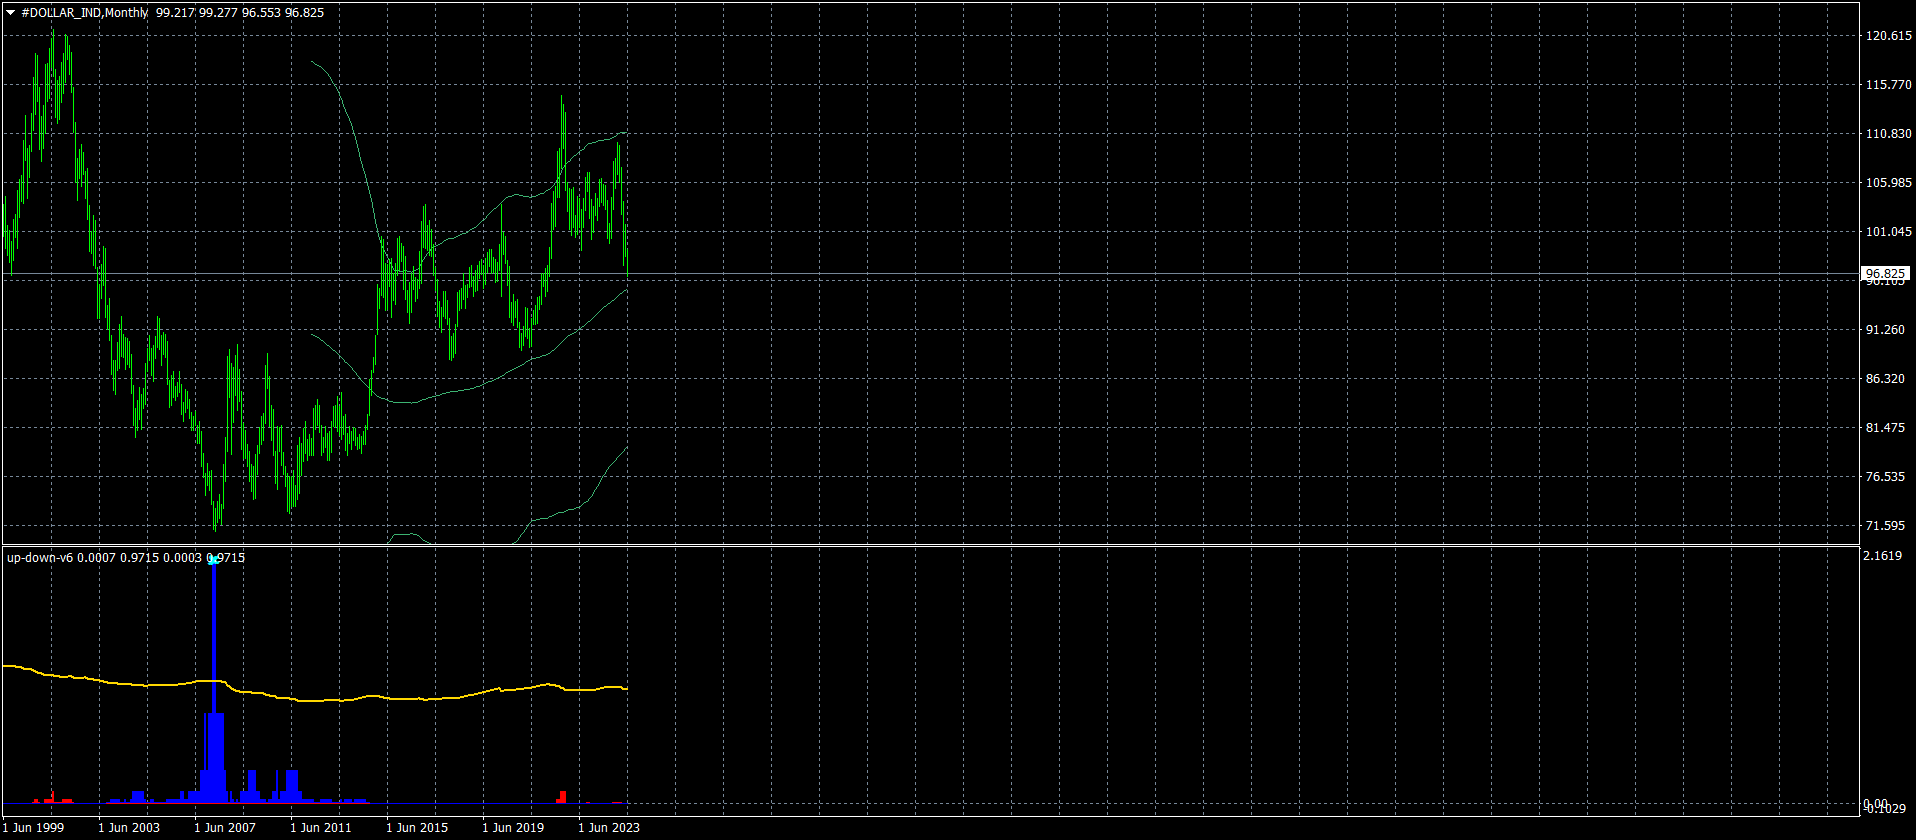The image size is (1916, 840).
Task: Click the 1 Jun 2023 date label
Action: (x=609, y=827)
